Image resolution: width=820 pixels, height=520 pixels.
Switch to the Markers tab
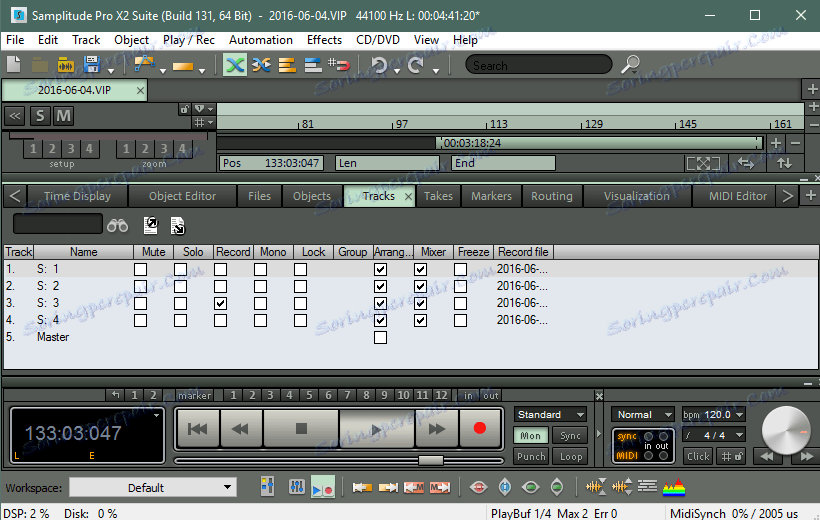491,196
